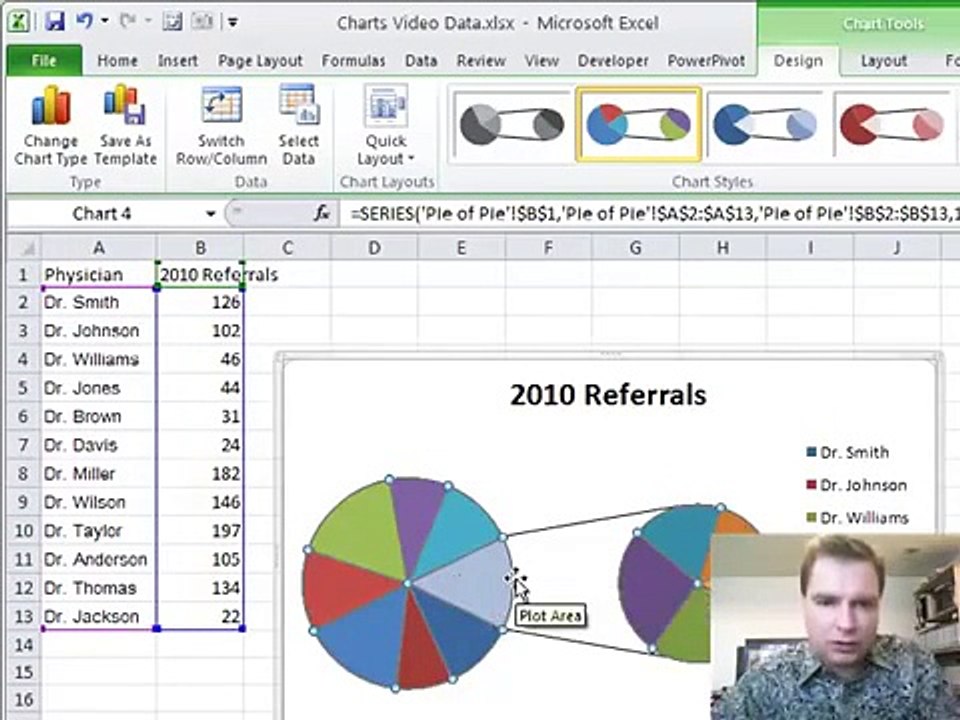Click Switch Row/Column
The width and height of the screenshot is (960, 720).
221,126
